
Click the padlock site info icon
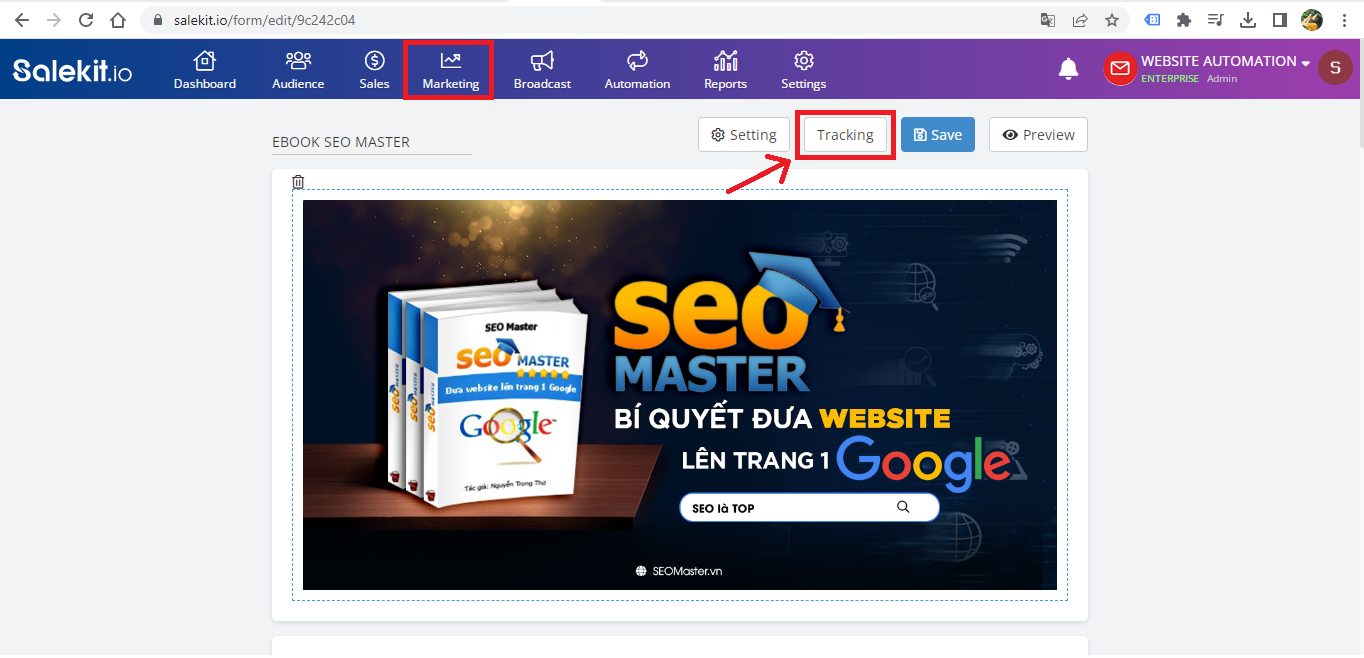coord(159,20)
